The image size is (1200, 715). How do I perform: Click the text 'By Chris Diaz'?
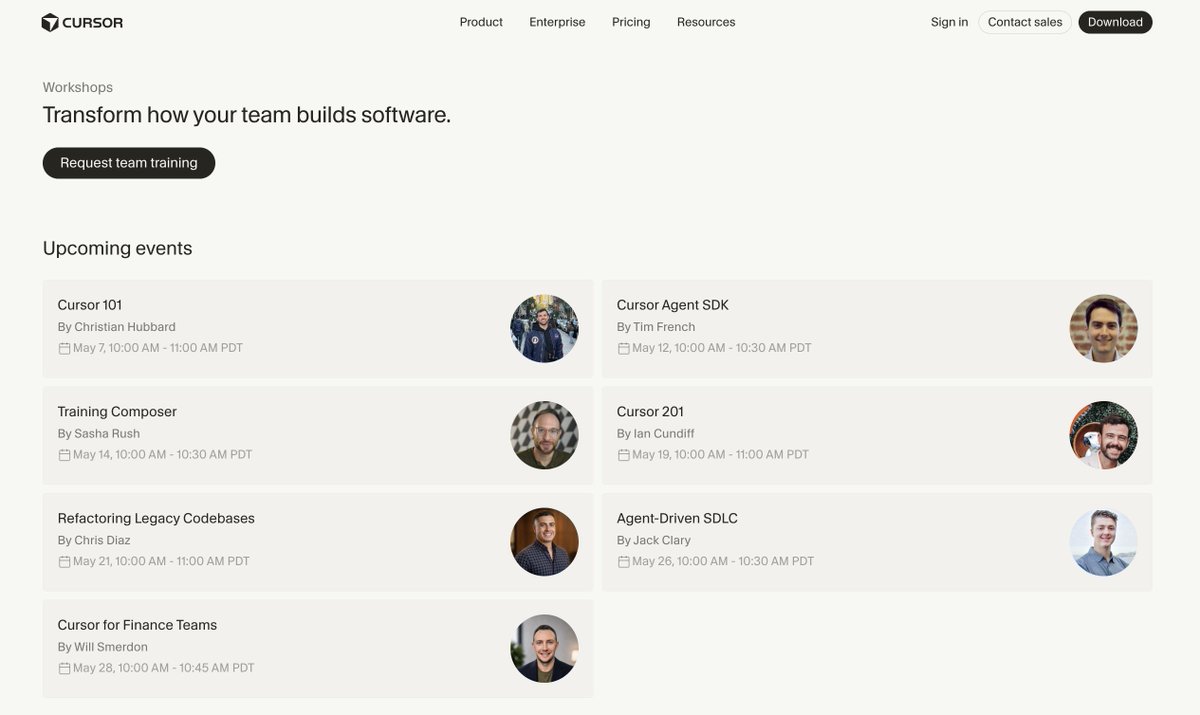[x=94, y=541]
